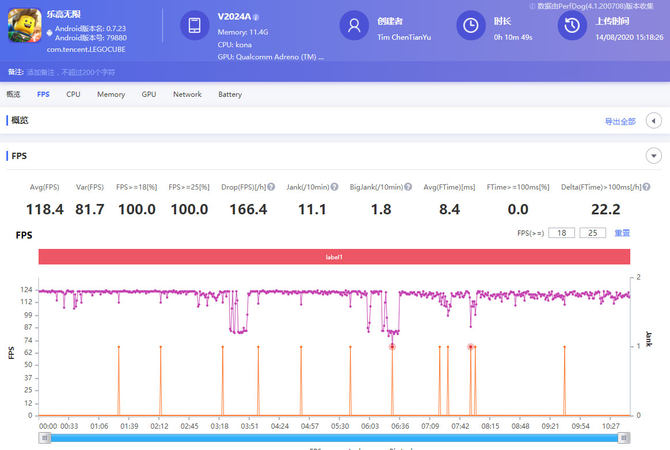Click the left handle of timeline range slider
The image size is (670, 450).
(x=45, y=437)
